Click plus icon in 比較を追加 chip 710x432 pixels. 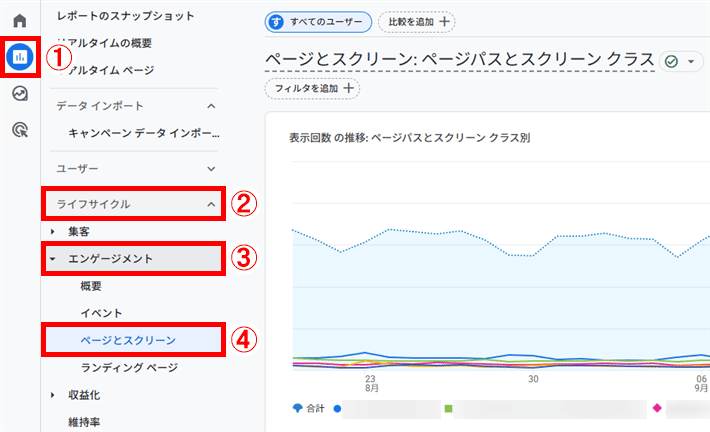(445, 21)
